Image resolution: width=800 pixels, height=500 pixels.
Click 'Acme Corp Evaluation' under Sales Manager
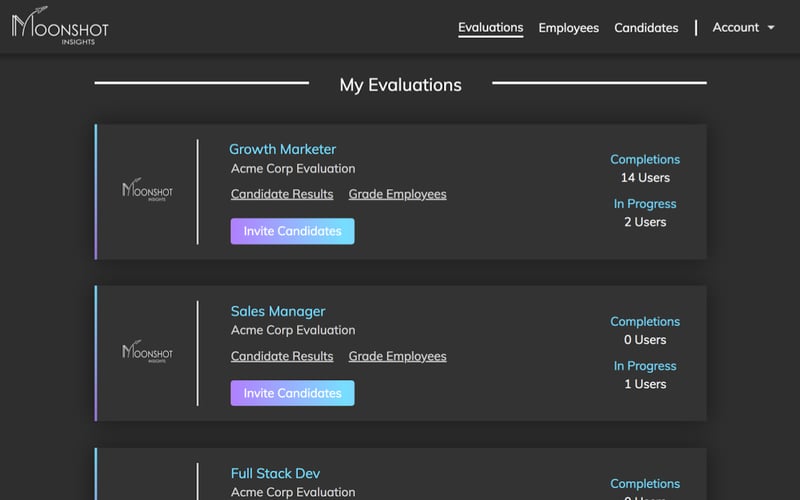coord(293,331)
